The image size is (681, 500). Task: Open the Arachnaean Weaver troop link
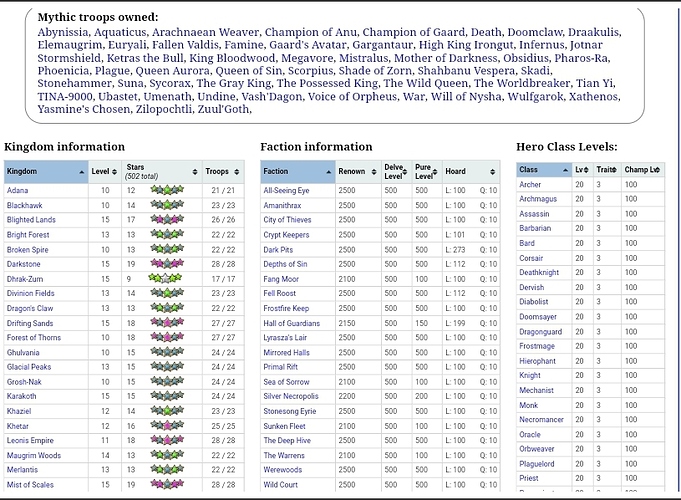[205, 32]
